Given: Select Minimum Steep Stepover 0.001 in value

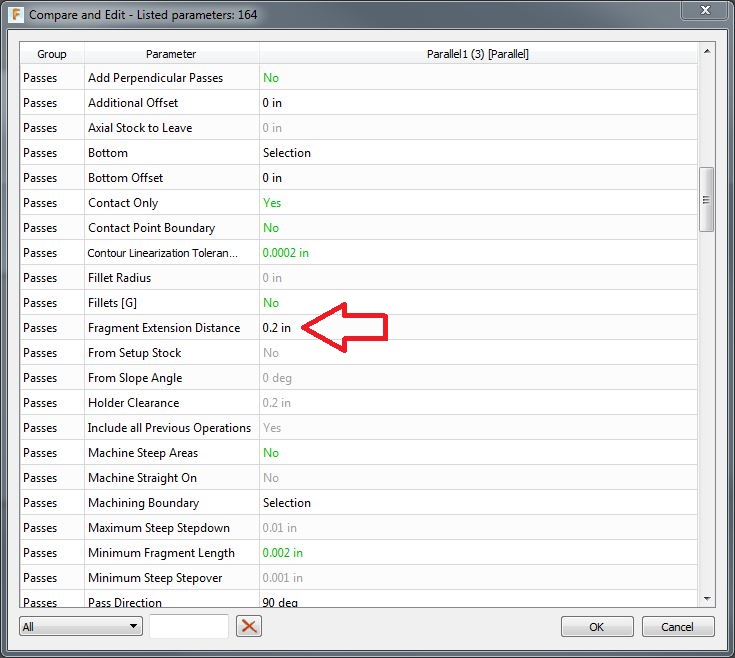Looking at the screenshot, I should (283, 578).
